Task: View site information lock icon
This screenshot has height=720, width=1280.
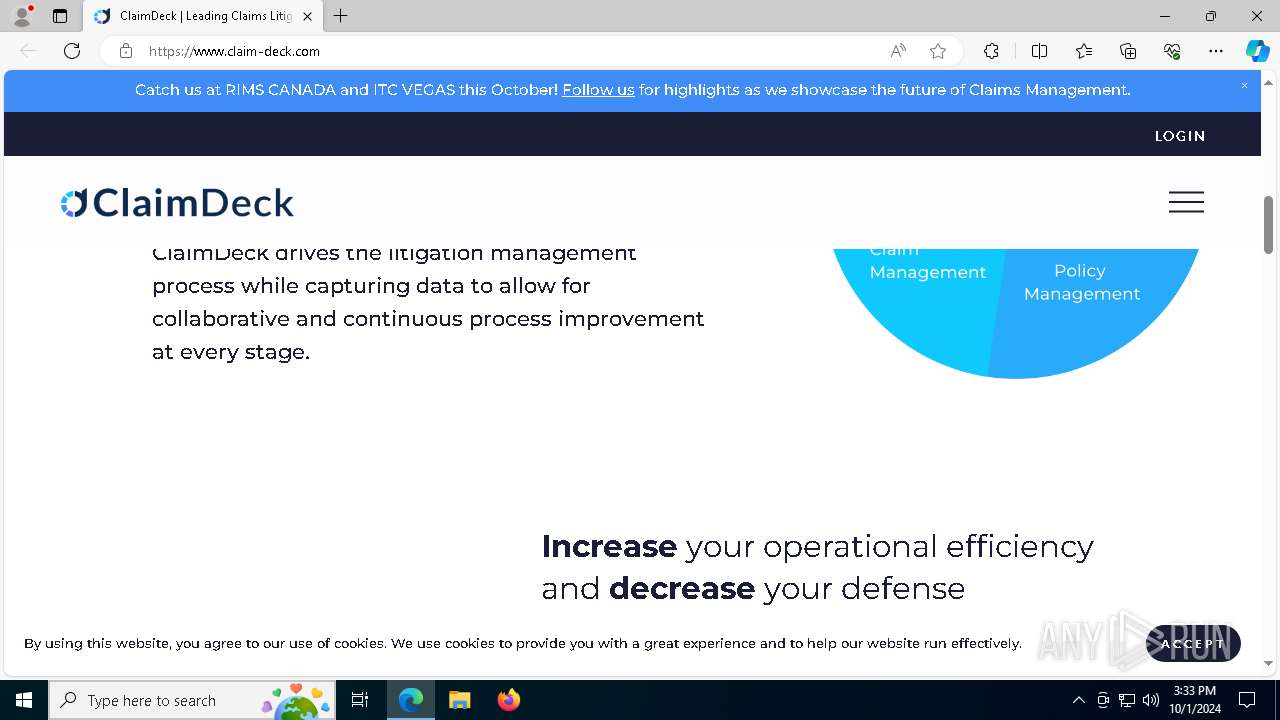Action: pos(125,51)
